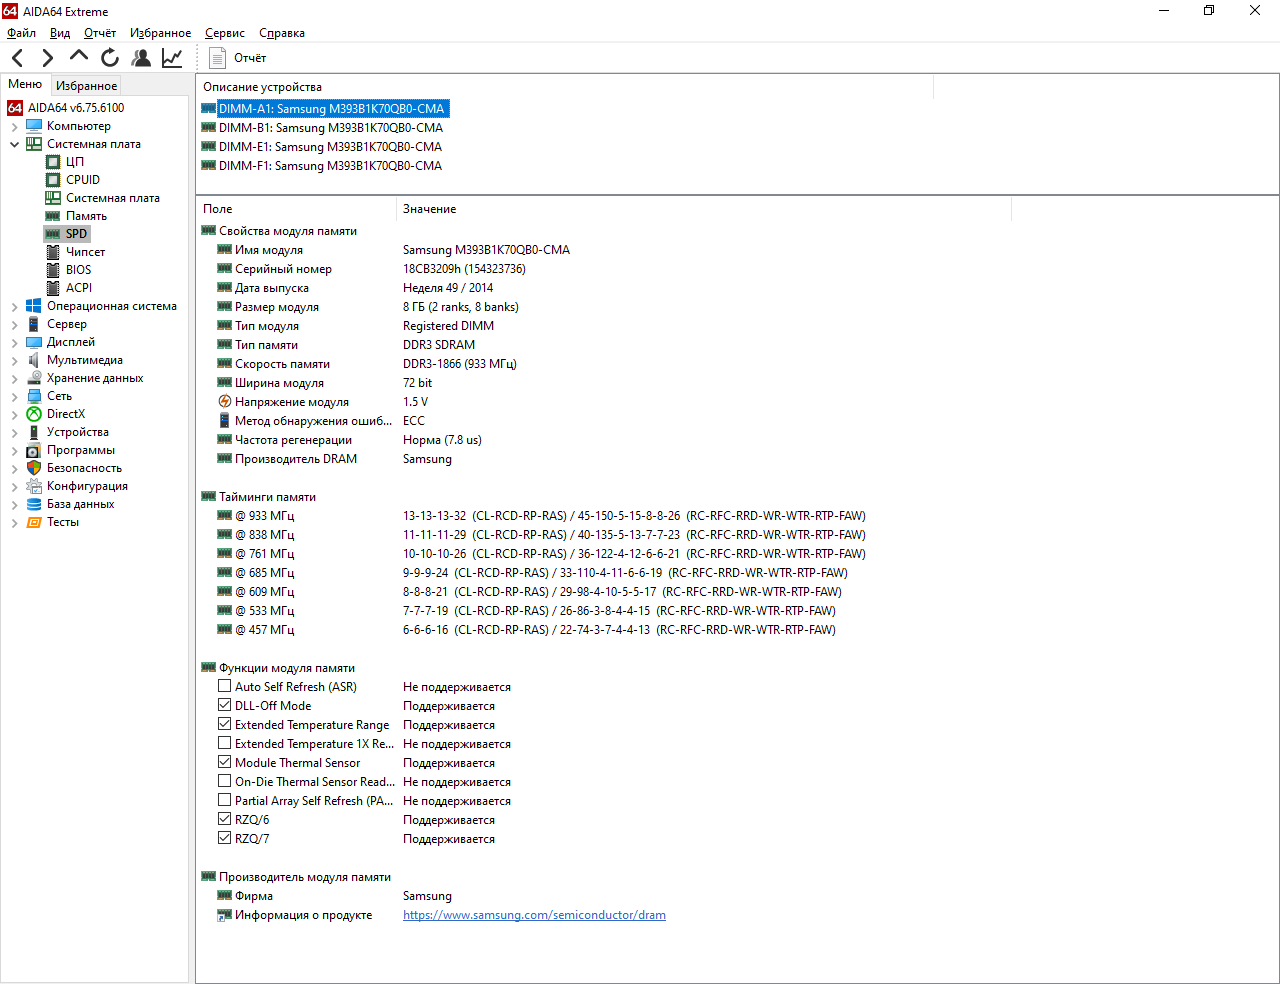Screen dimensions: 1280x984
Task: Click the Чипсет icon in the tree
Action: [x=53, y=252]
